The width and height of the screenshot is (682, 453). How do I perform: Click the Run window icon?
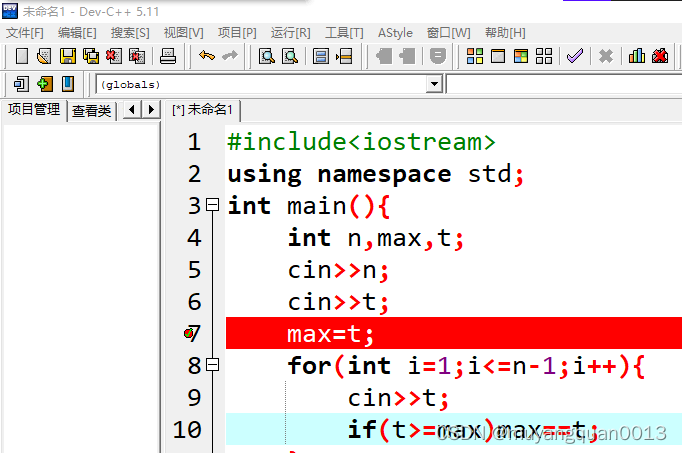tap(498, 56)
